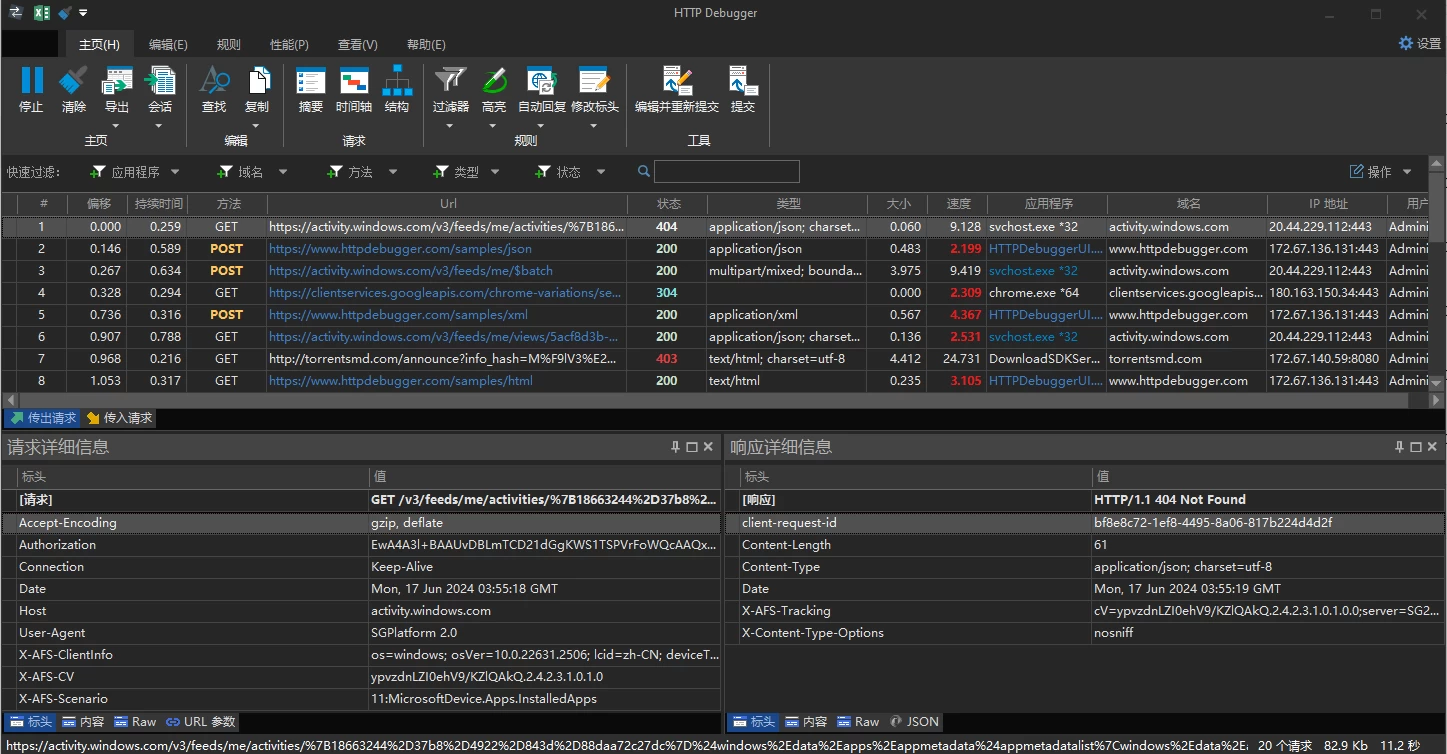
Task: Open the Structure diagram icon
Action: coord(397,82)
